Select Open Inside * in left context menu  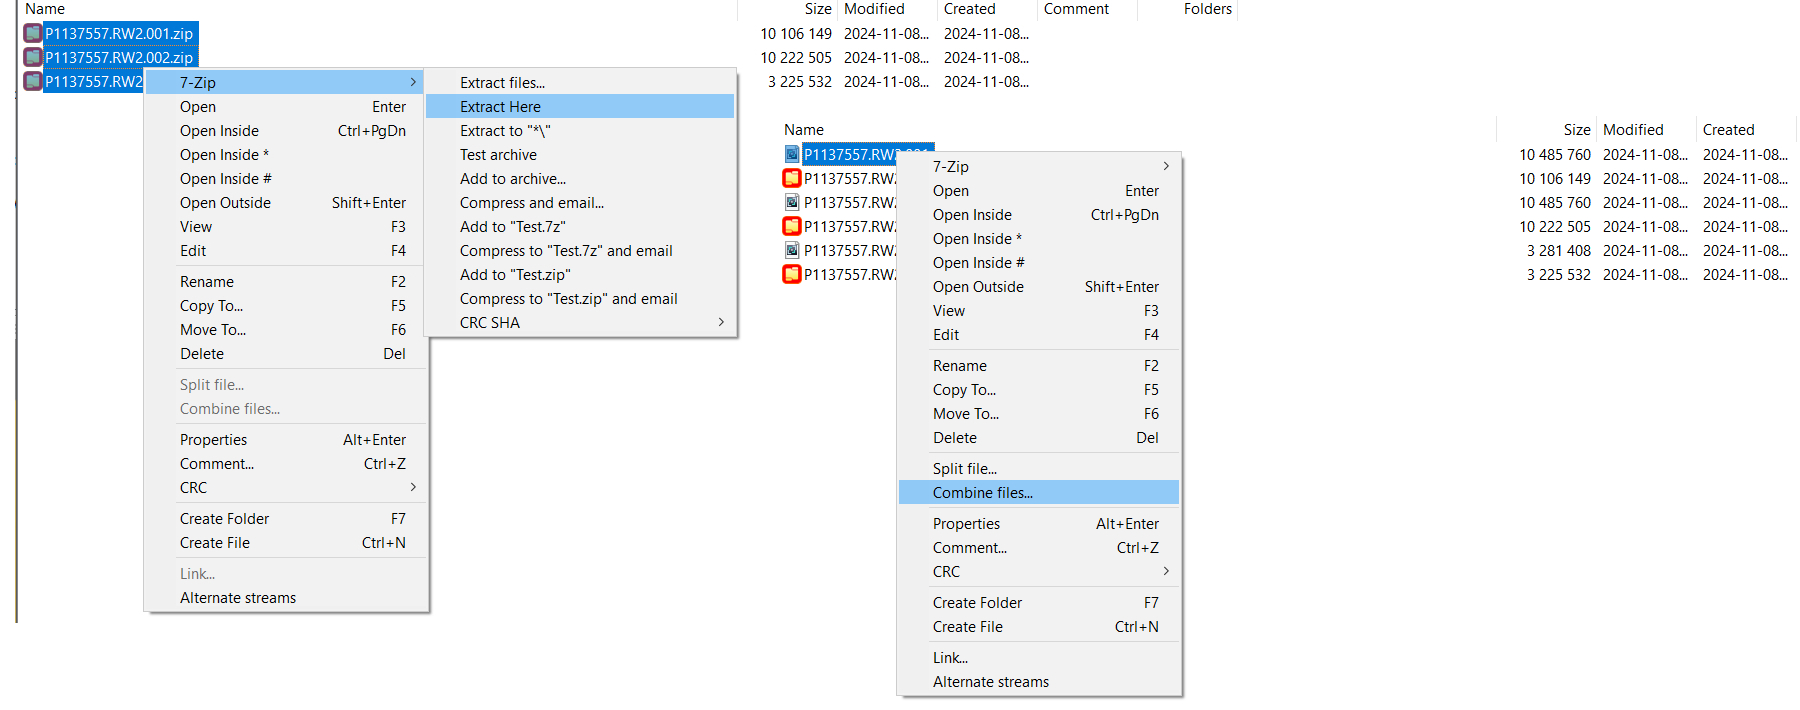(x=286, y=154)
